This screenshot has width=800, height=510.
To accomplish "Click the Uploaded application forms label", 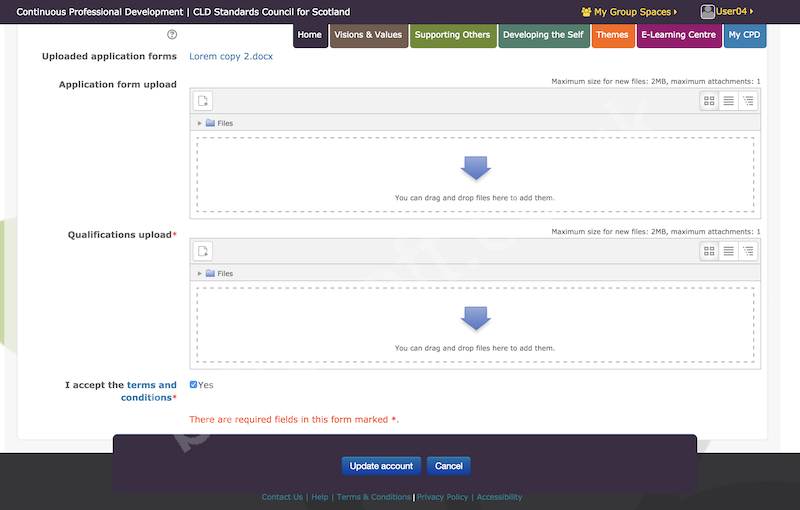I will tap(109, 57).
